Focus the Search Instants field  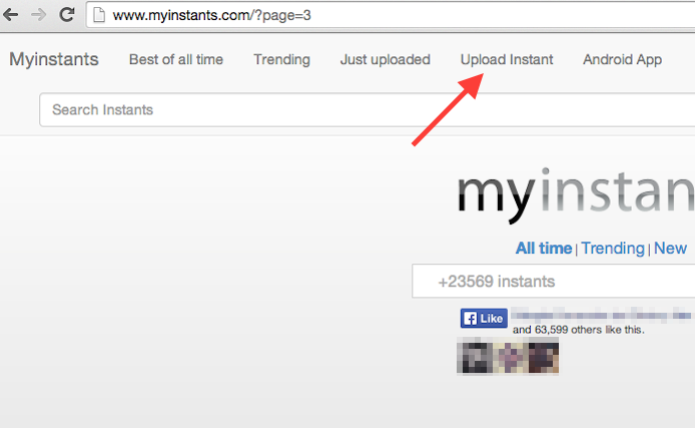367,110
